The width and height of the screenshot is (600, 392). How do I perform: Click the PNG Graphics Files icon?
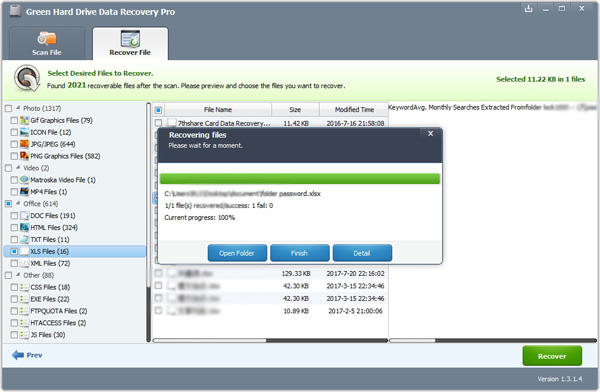coord(24,156)
